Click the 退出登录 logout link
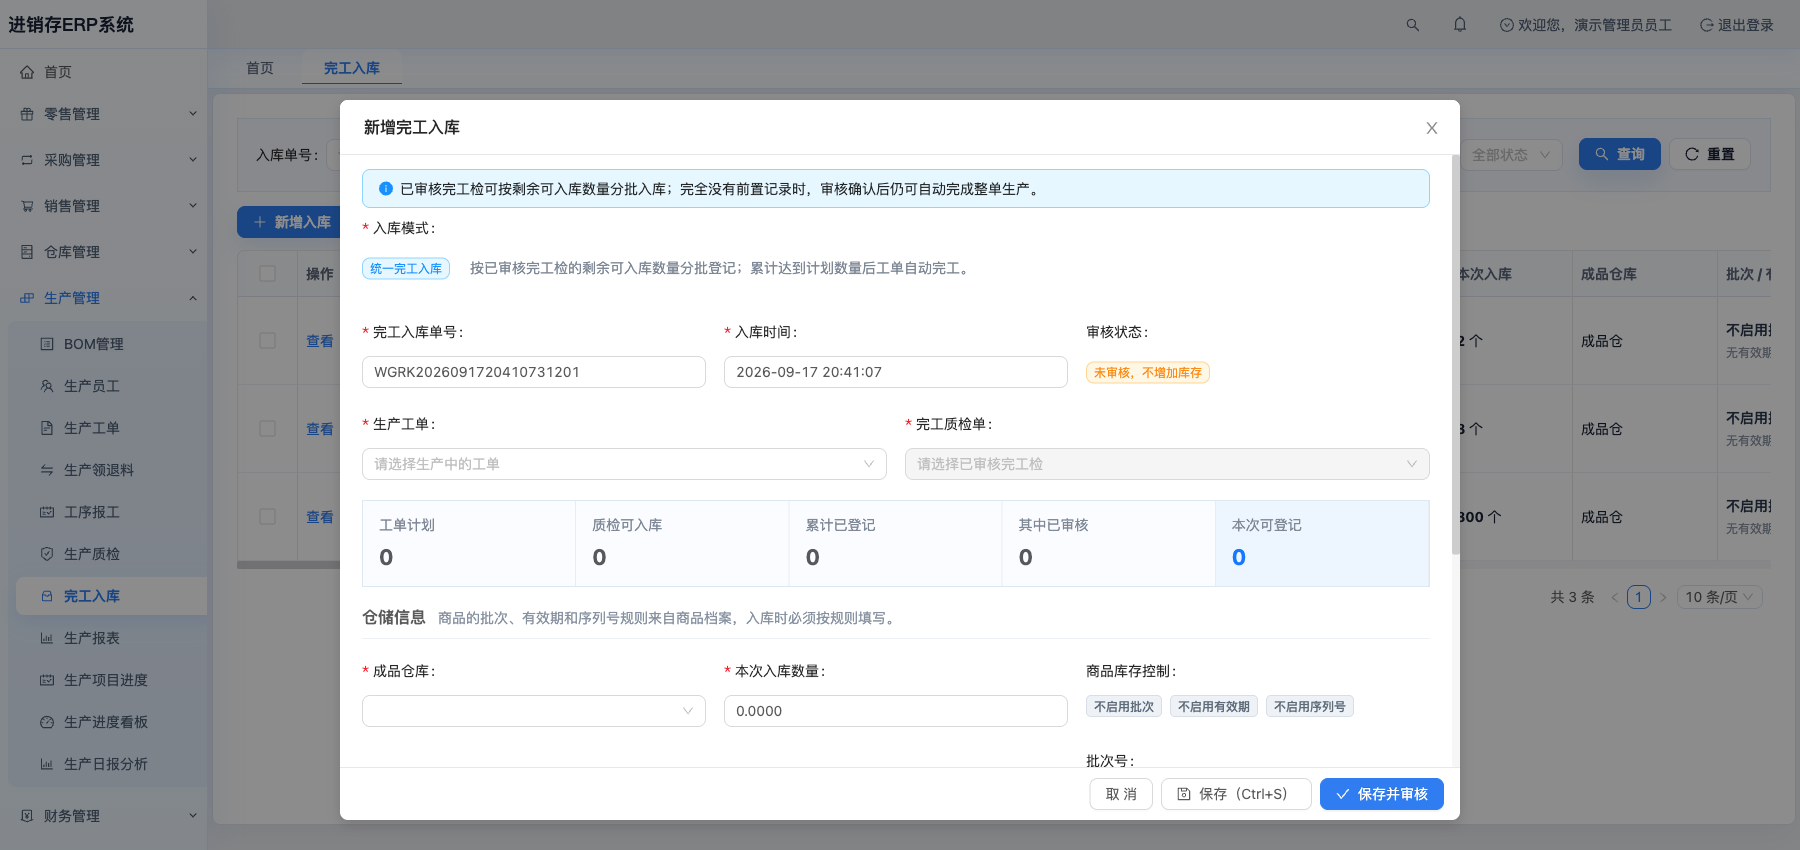 point(1737,25)
